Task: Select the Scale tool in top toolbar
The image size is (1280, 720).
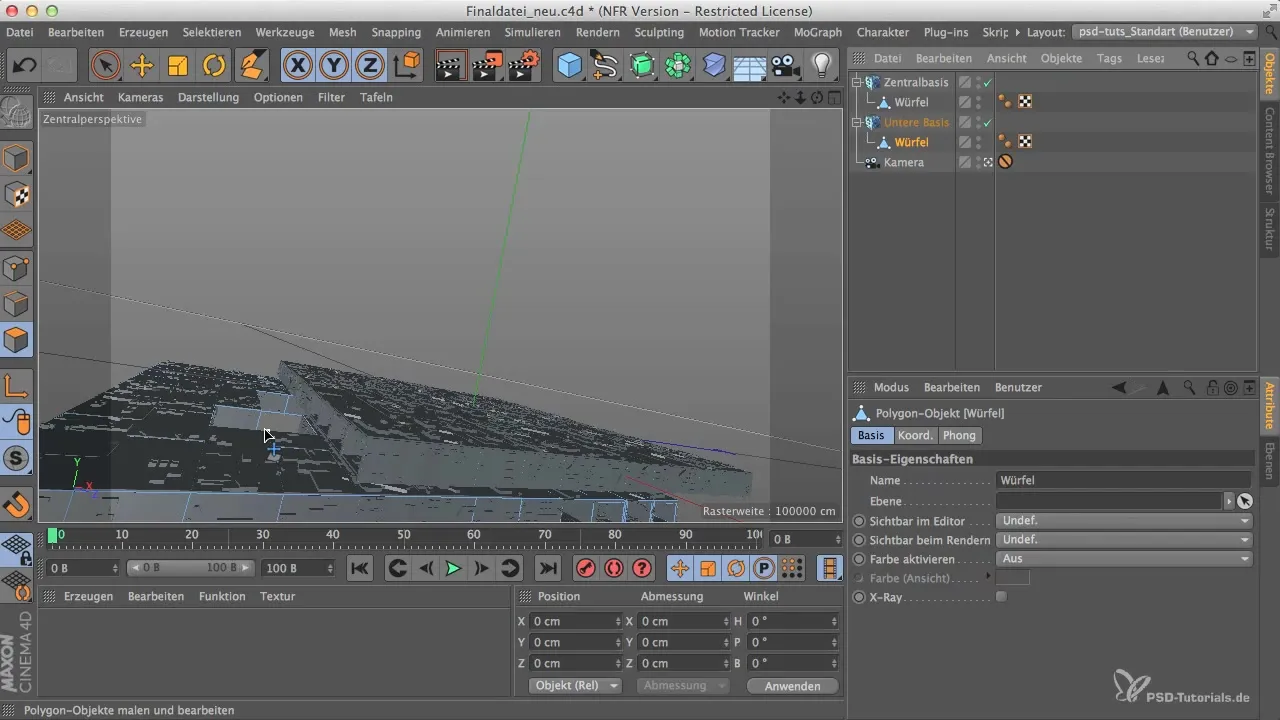Action: (178, 66)
